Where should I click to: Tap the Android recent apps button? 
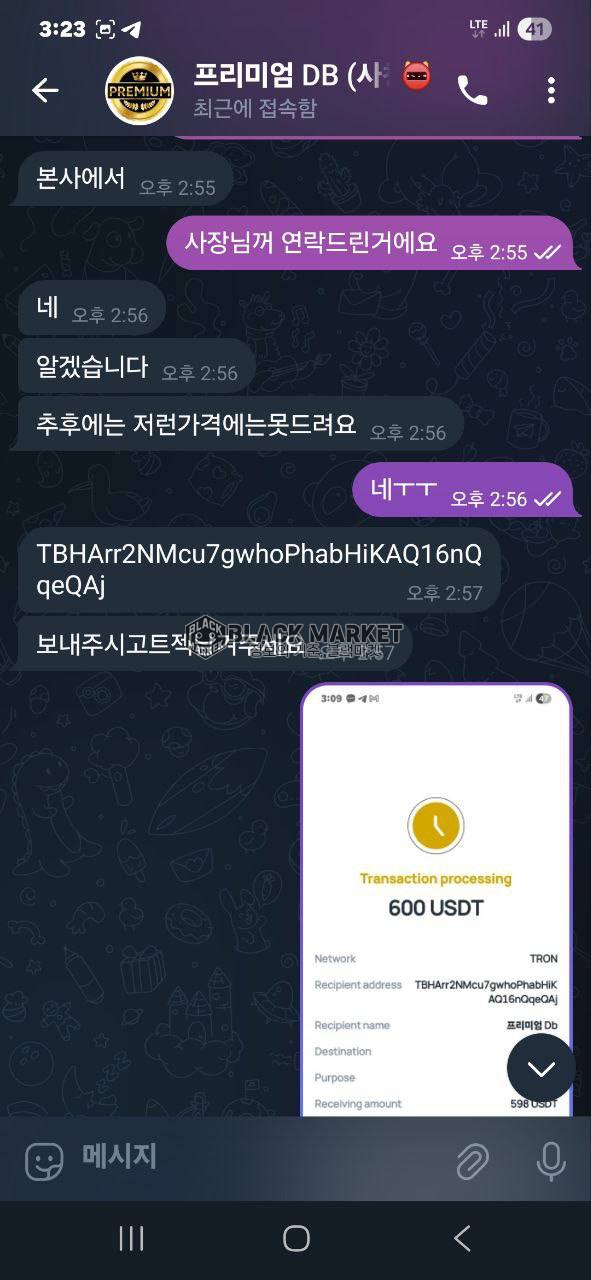tap(131, 1238)
